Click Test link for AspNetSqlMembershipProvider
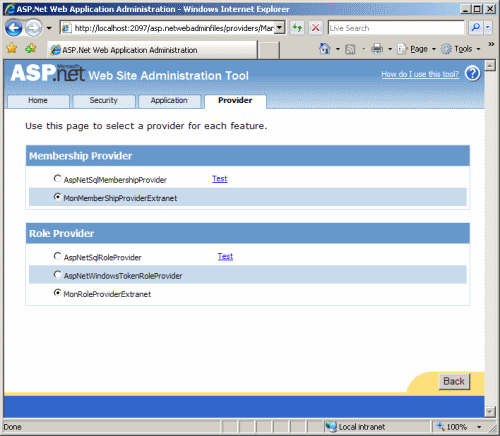Image resolution: width=500 pixels, height=436 pixels. click(220, 179)
